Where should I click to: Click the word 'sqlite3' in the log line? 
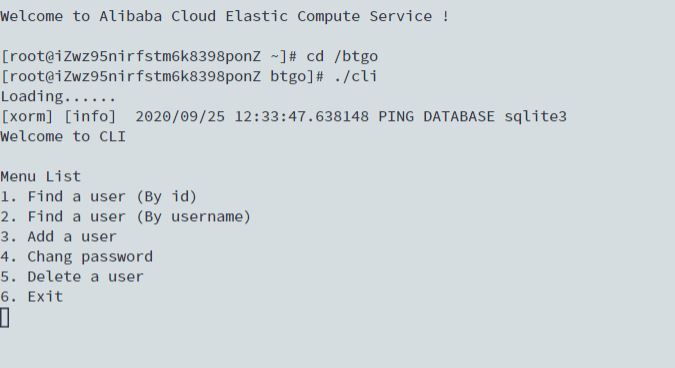pyautogui.click(x=536, y=117)
